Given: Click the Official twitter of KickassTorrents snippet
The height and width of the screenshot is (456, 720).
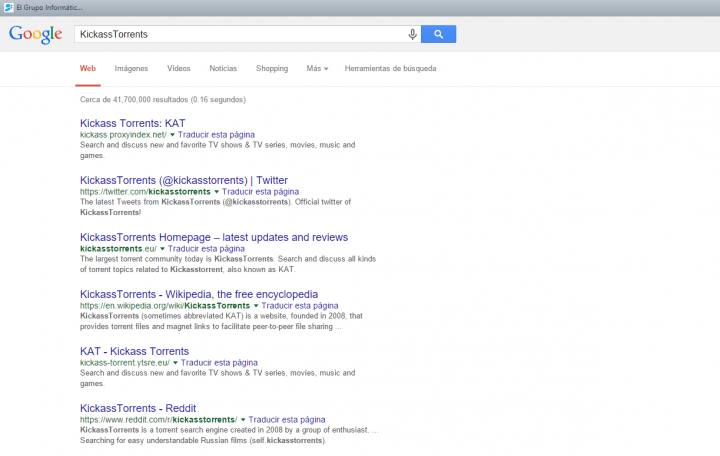Looking at the screenshot, I should (x=215, y=207).
